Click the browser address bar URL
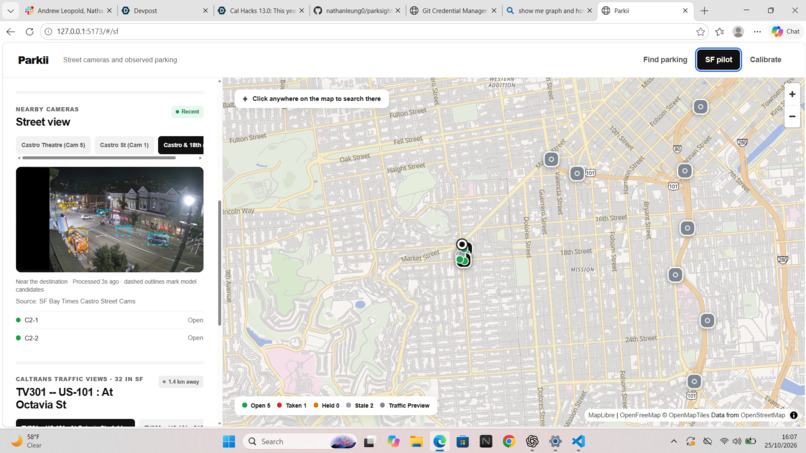The width and height of the screenshot is (806, 453). click(87, 31)
